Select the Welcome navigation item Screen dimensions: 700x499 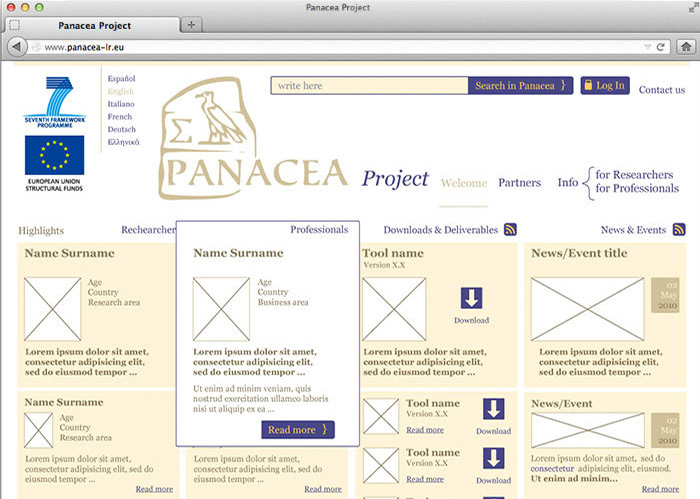pos(464,183)
